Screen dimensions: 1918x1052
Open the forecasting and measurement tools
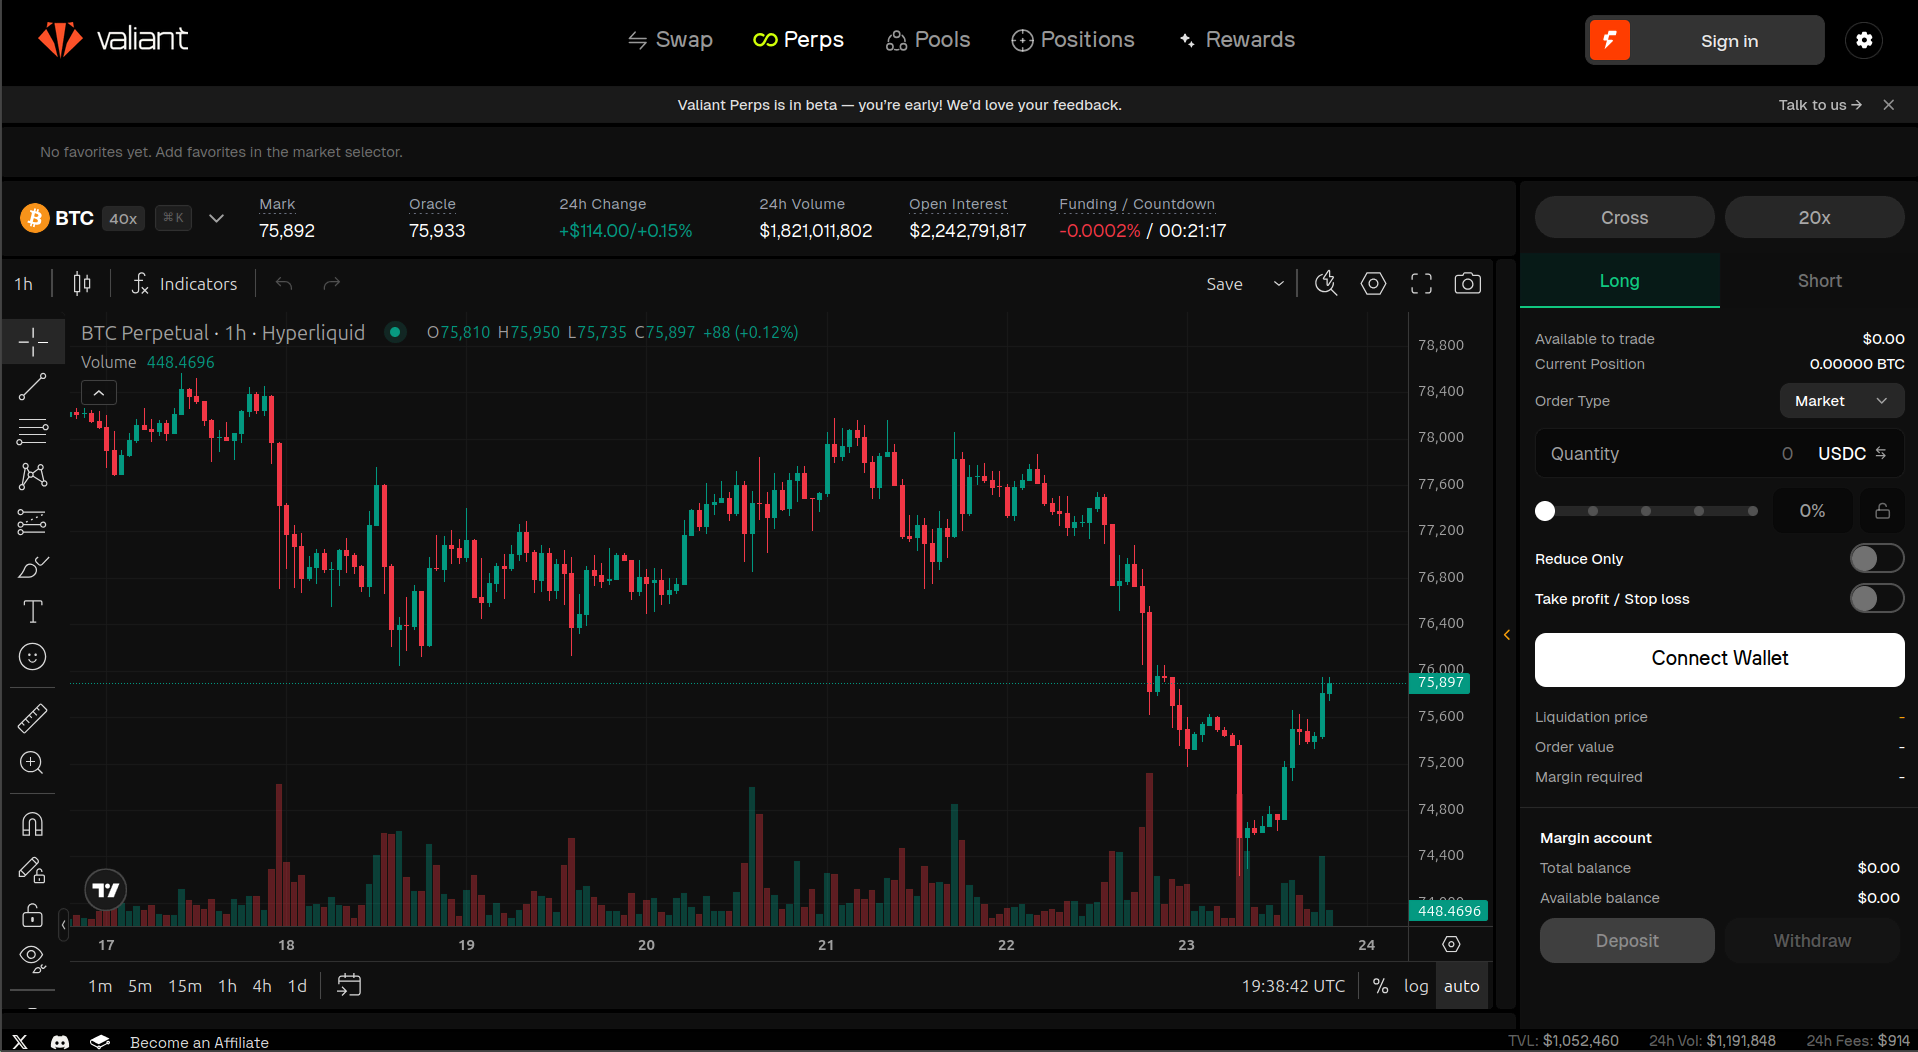click(32, 522)
